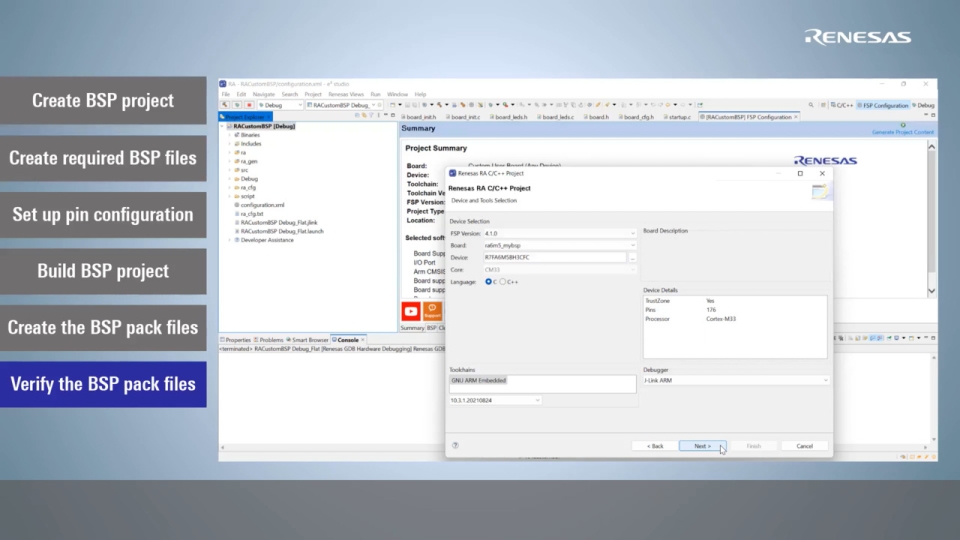
Task: Select the C language radio button
Action: click(x=489, y=282)
